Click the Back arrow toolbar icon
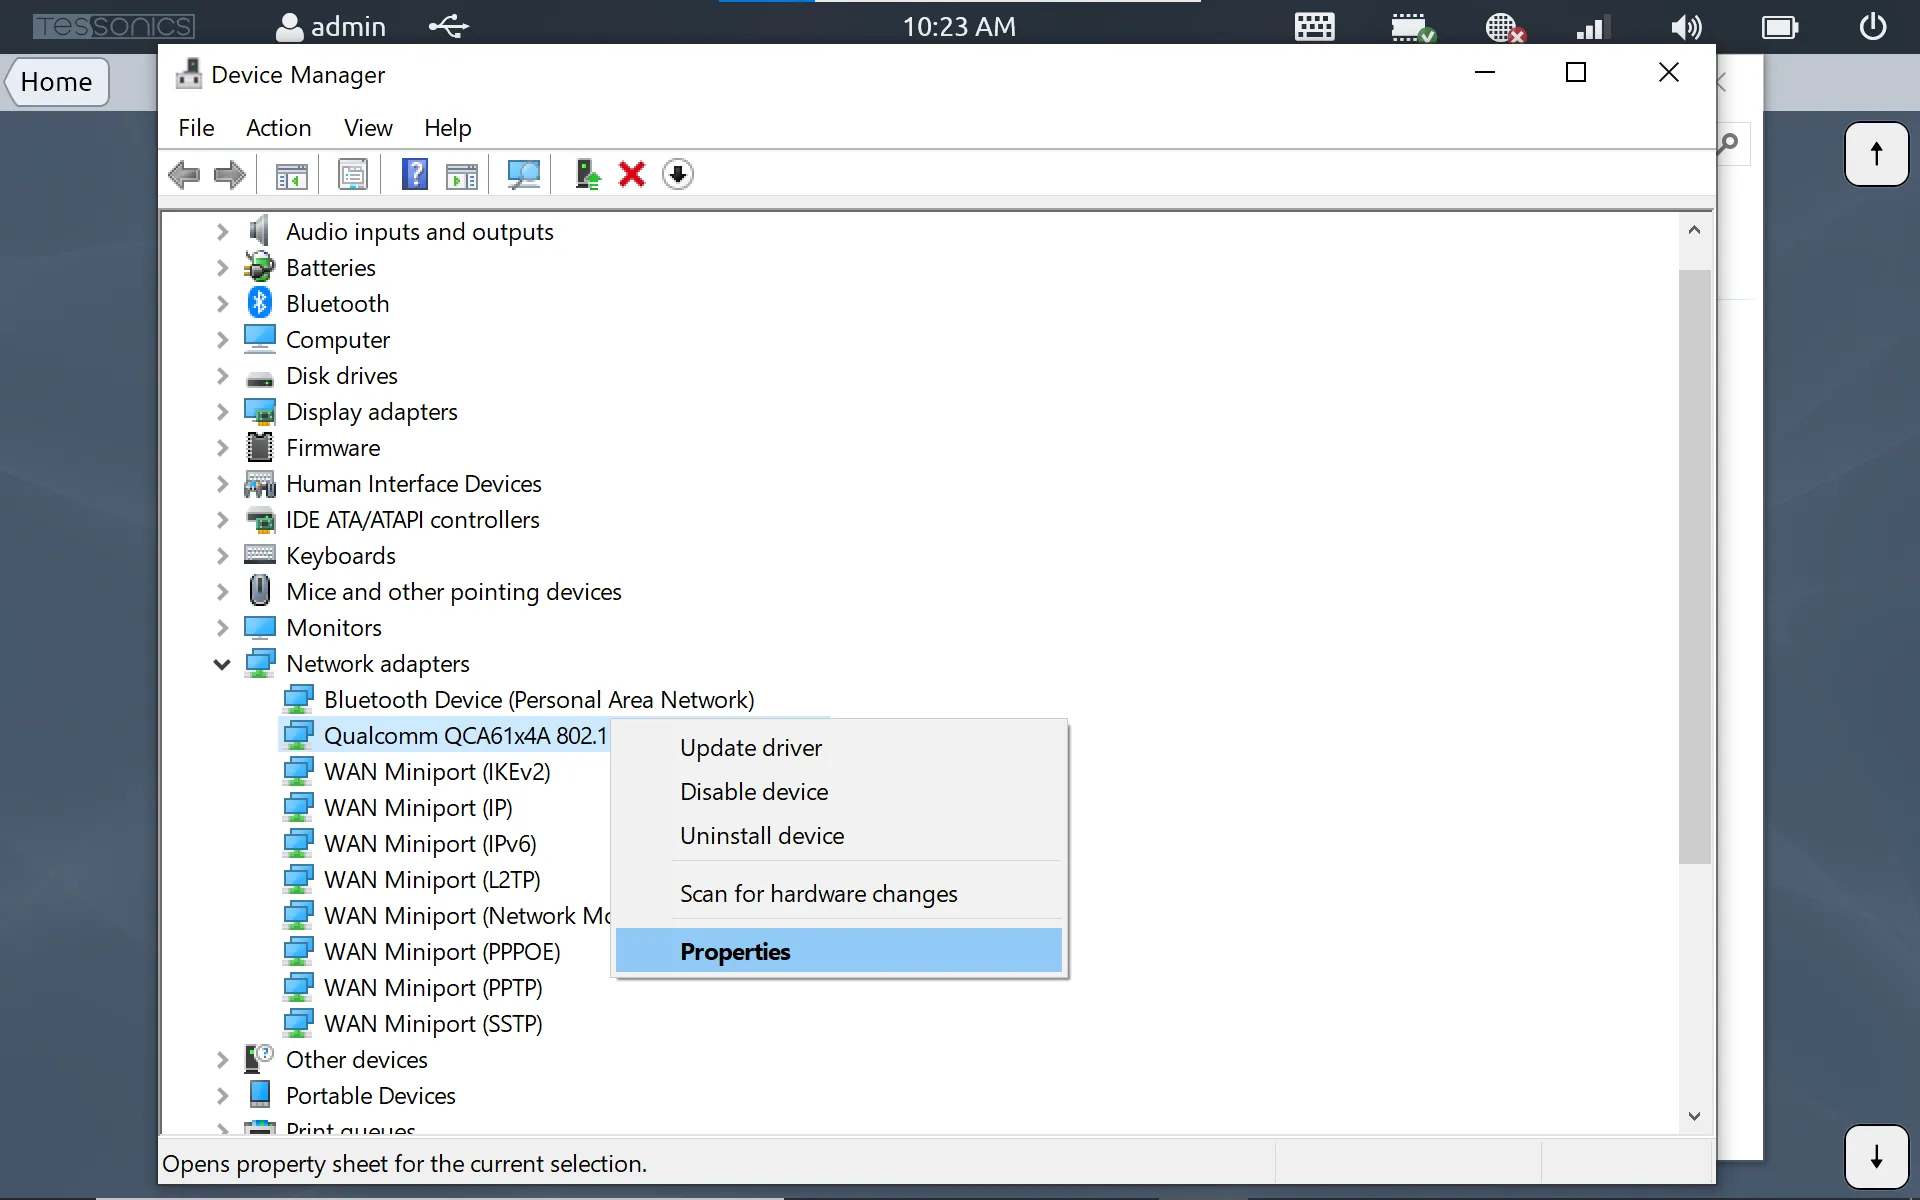 pyautogui.click(x=184, y=175)
